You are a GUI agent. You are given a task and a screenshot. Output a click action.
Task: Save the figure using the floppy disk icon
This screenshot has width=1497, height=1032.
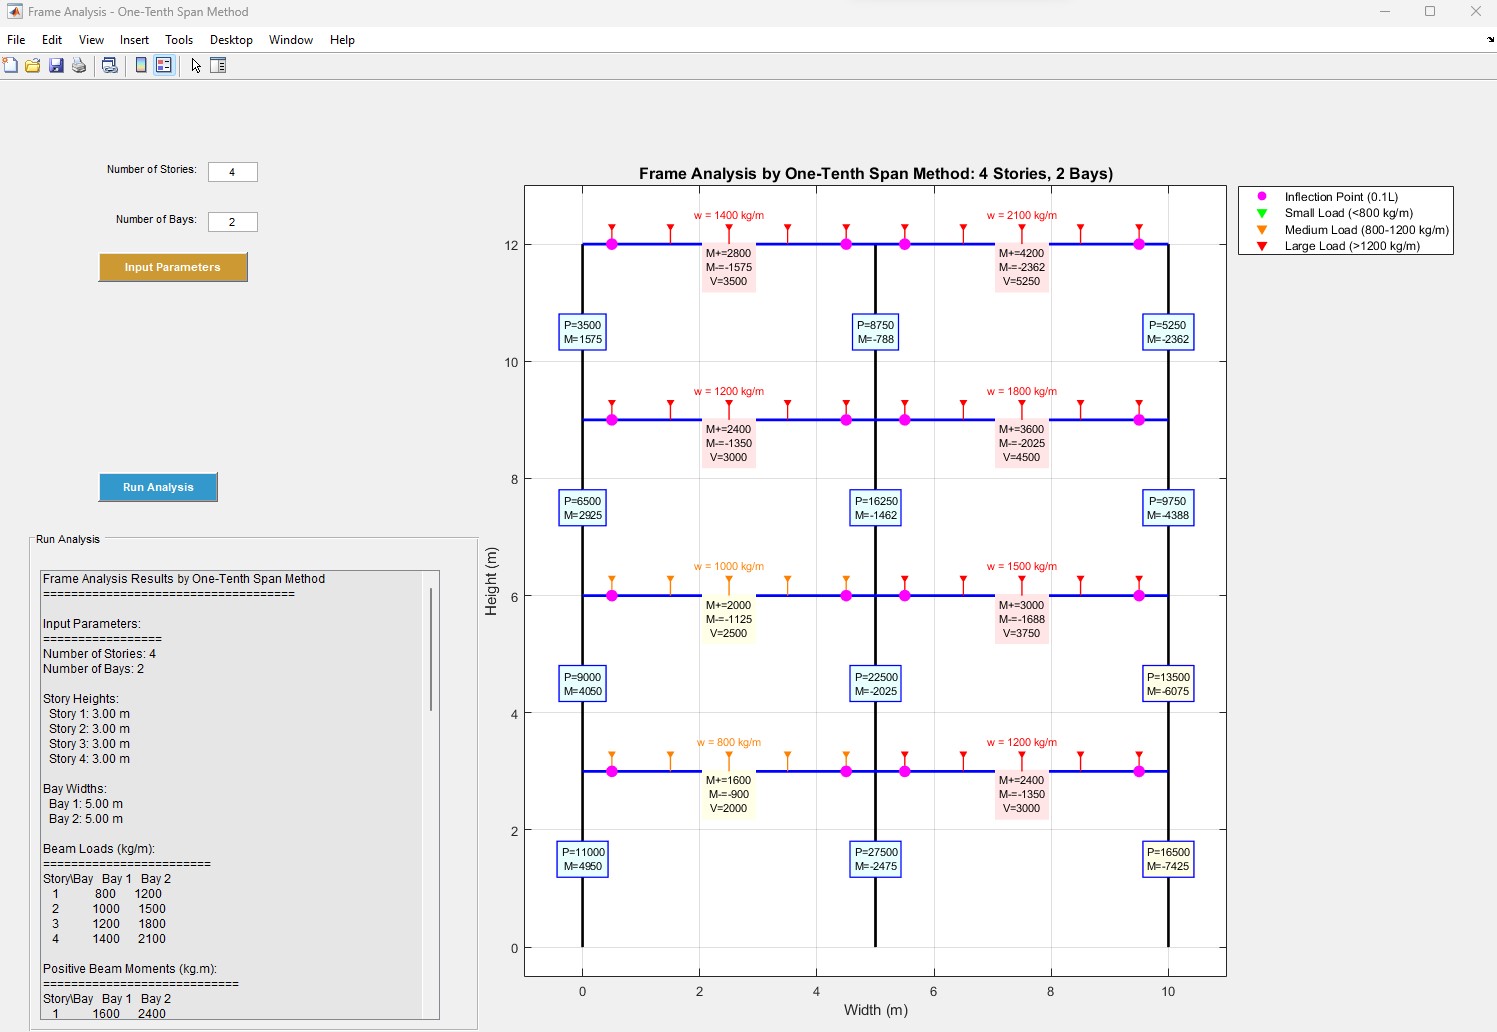coord(56,65)
